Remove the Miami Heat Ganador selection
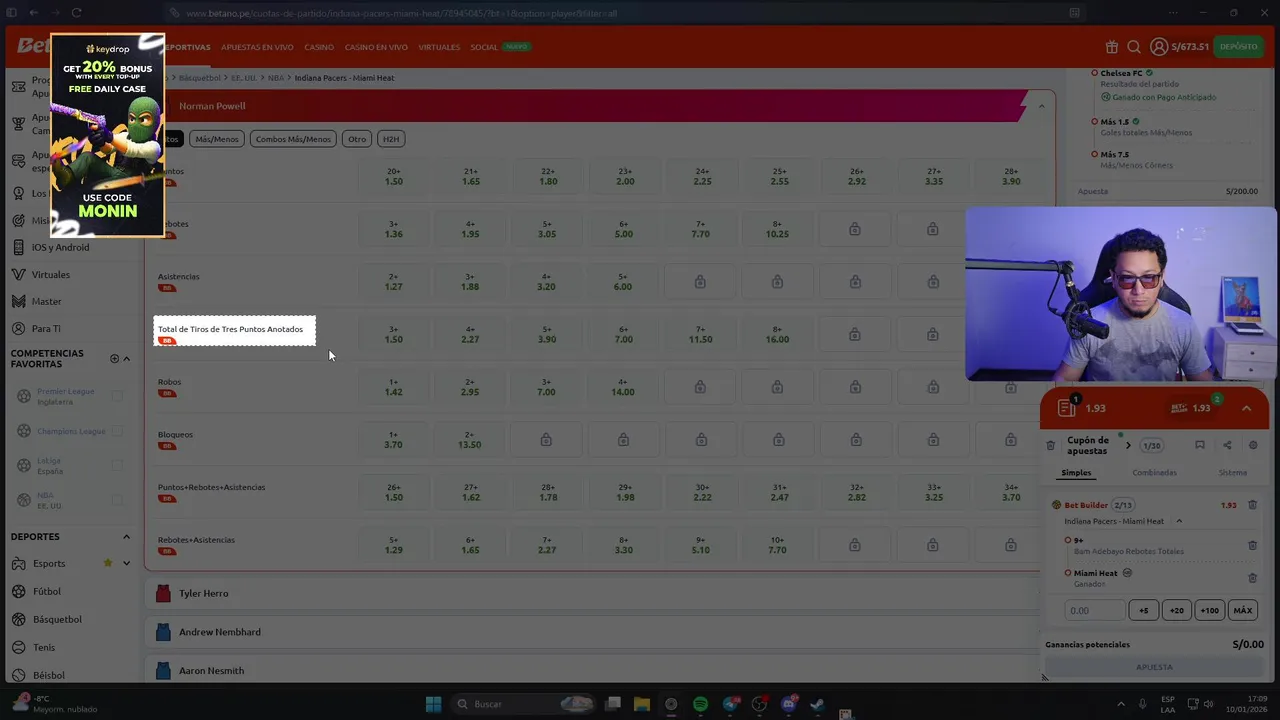 (x=1252, y=578)
